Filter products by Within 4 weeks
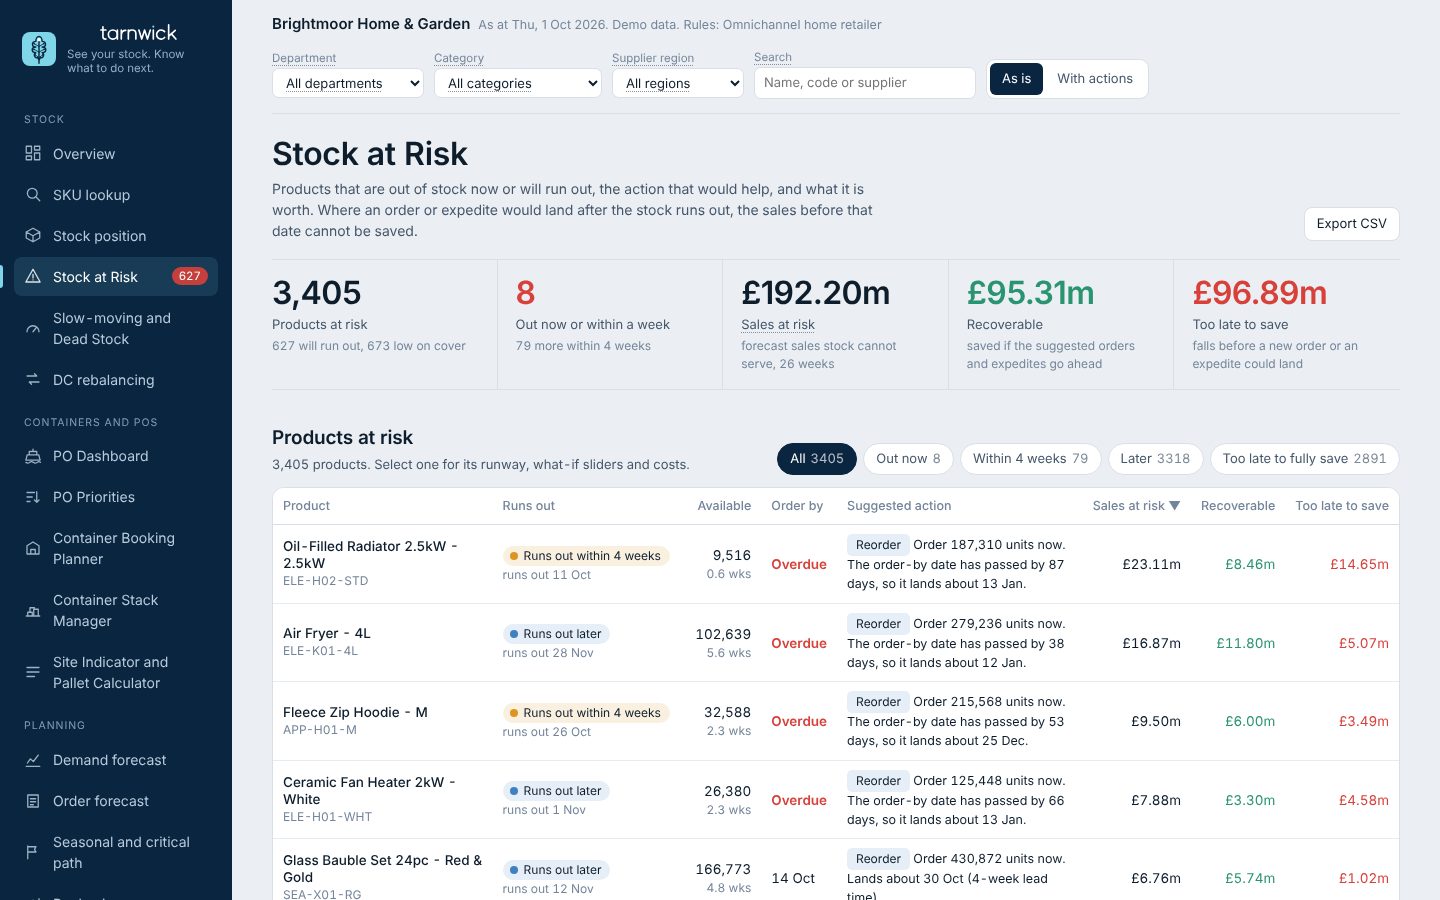This screenshot has width=1440, height=900. tap(1030, 459)
